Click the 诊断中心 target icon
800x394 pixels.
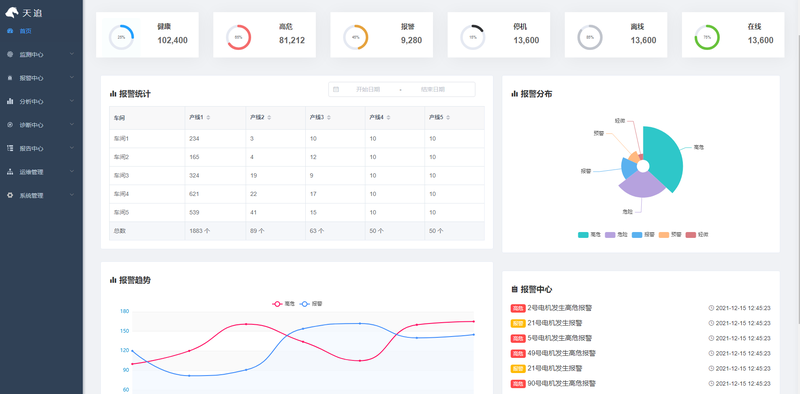(10, 125)
